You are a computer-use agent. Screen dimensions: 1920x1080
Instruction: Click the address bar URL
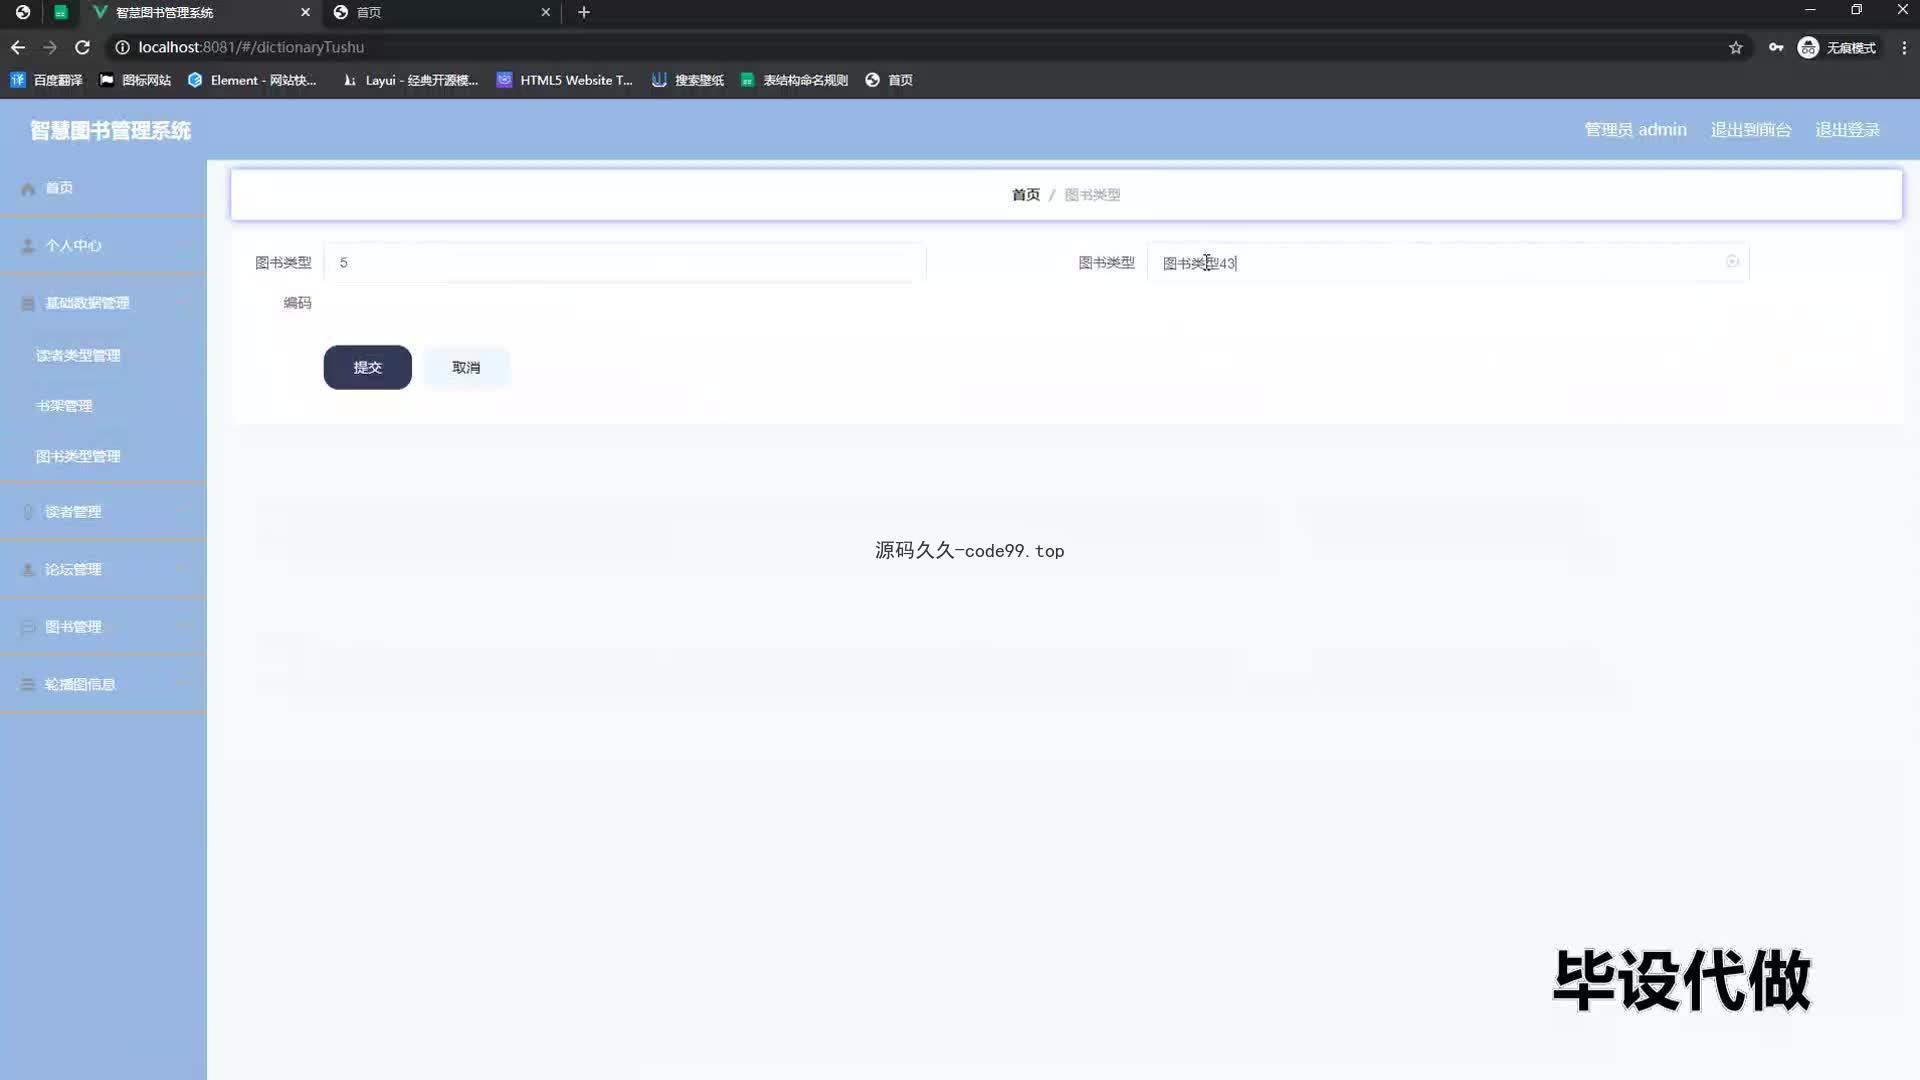click(x=251, y=47)
